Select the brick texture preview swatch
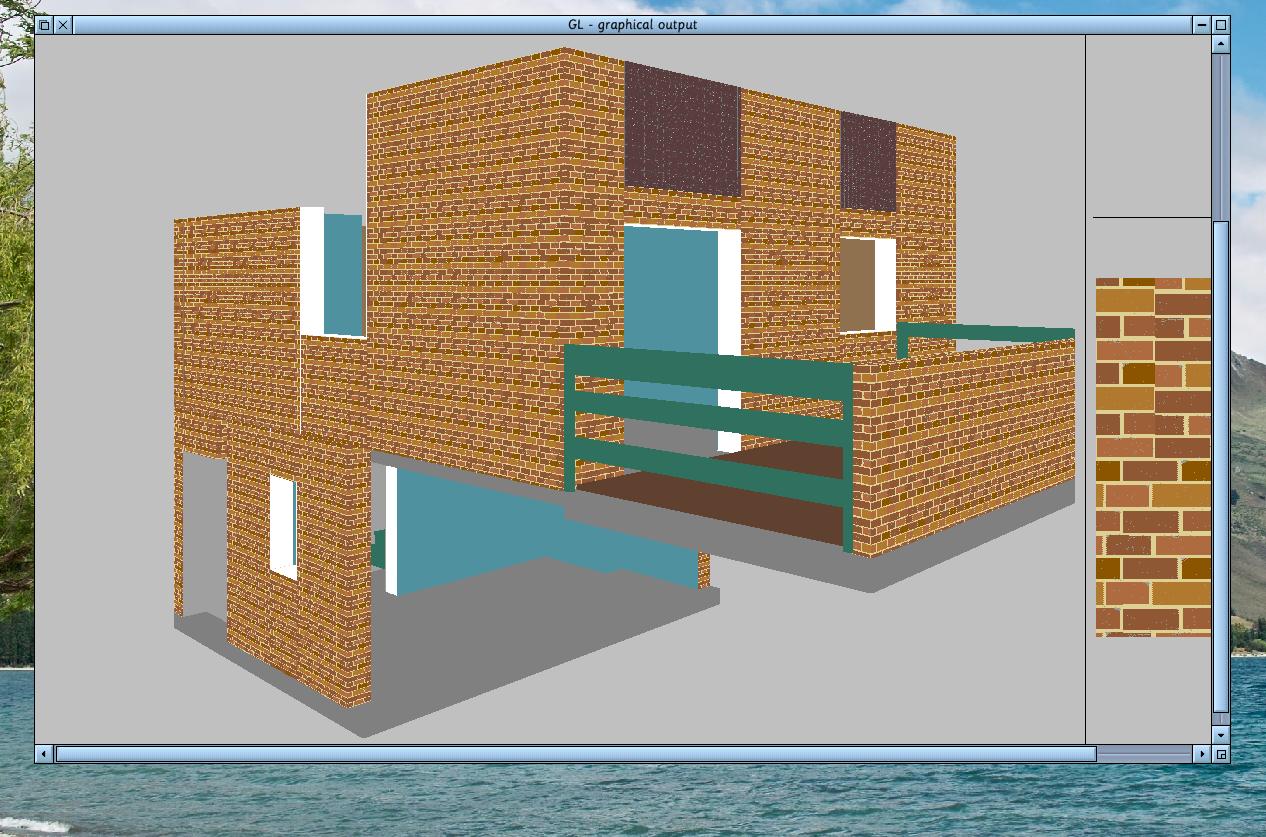The height and width of the screenshot is (837, 1266). (x=1153, y=457)
